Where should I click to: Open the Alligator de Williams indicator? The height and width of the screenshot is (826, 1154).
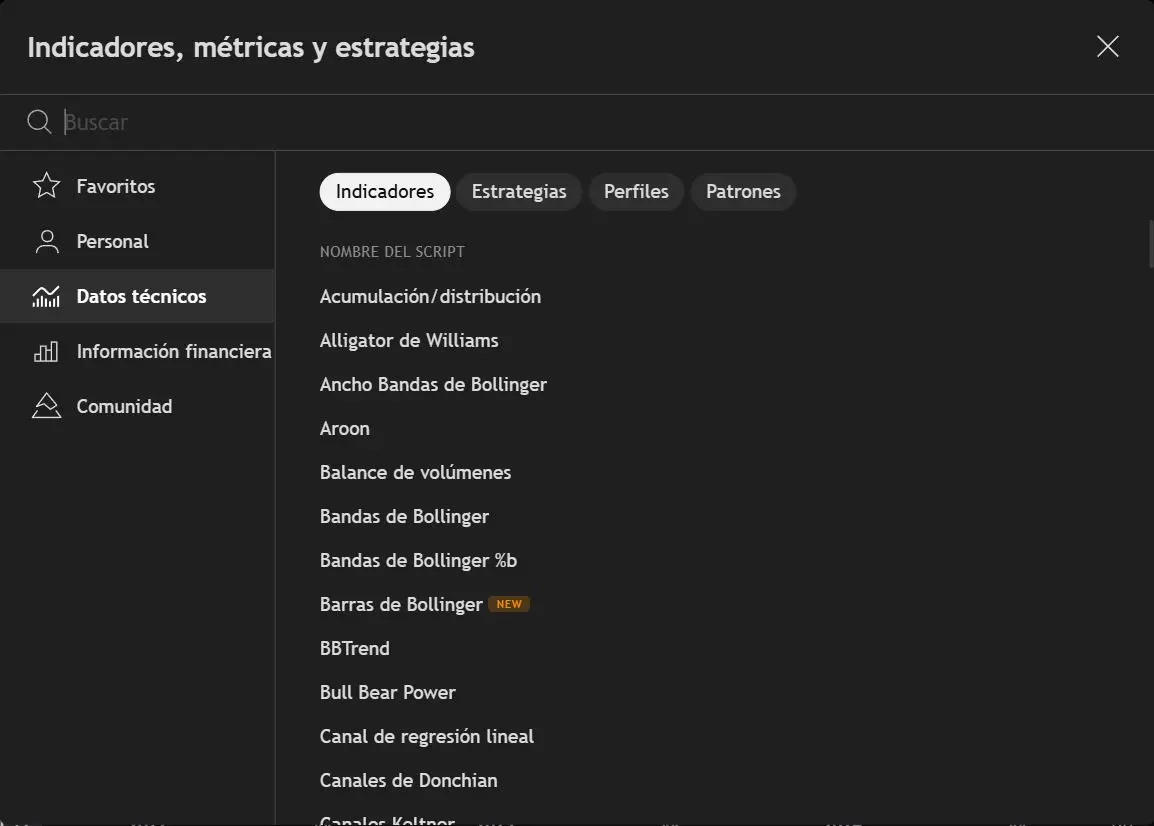pos(409,340)
